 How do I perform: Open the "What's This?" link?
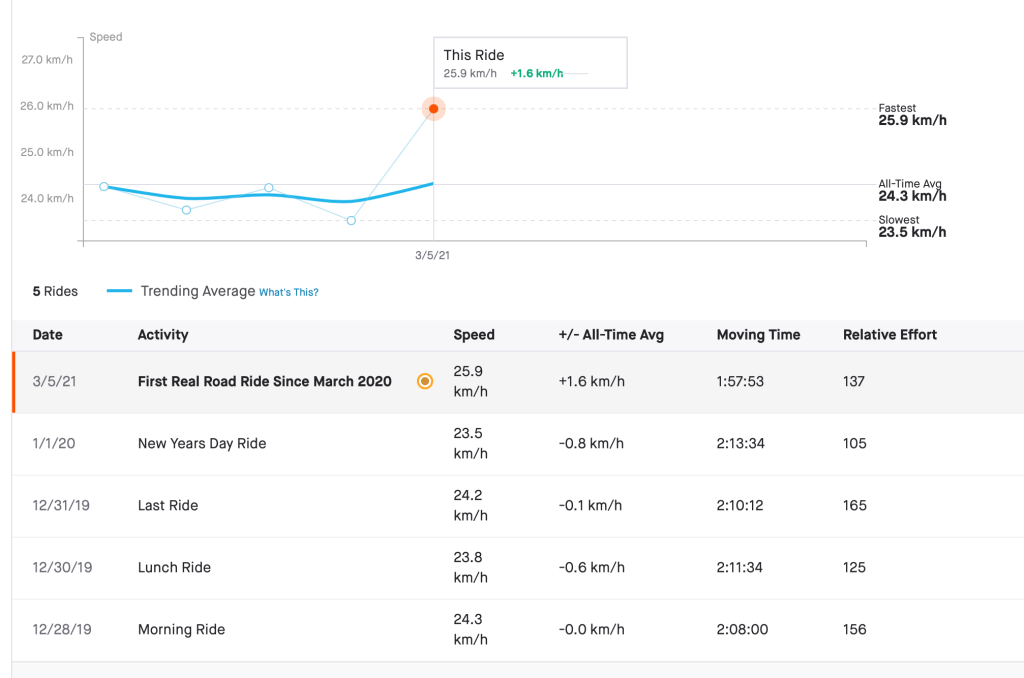(288, 292)
